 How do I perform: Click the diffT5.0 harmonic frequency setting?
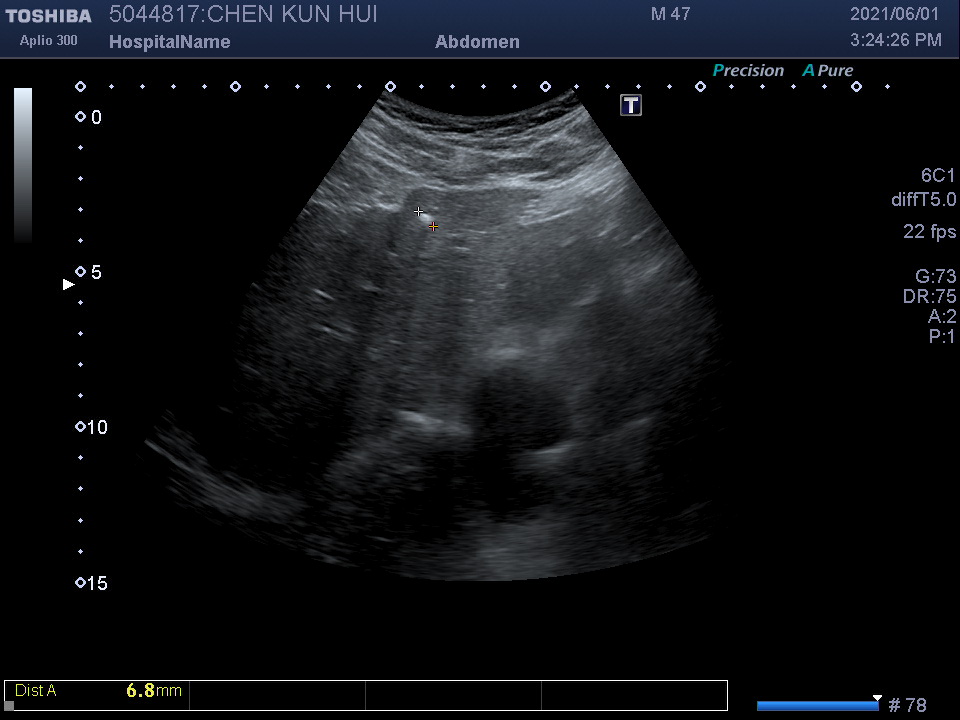click(923, 200)
